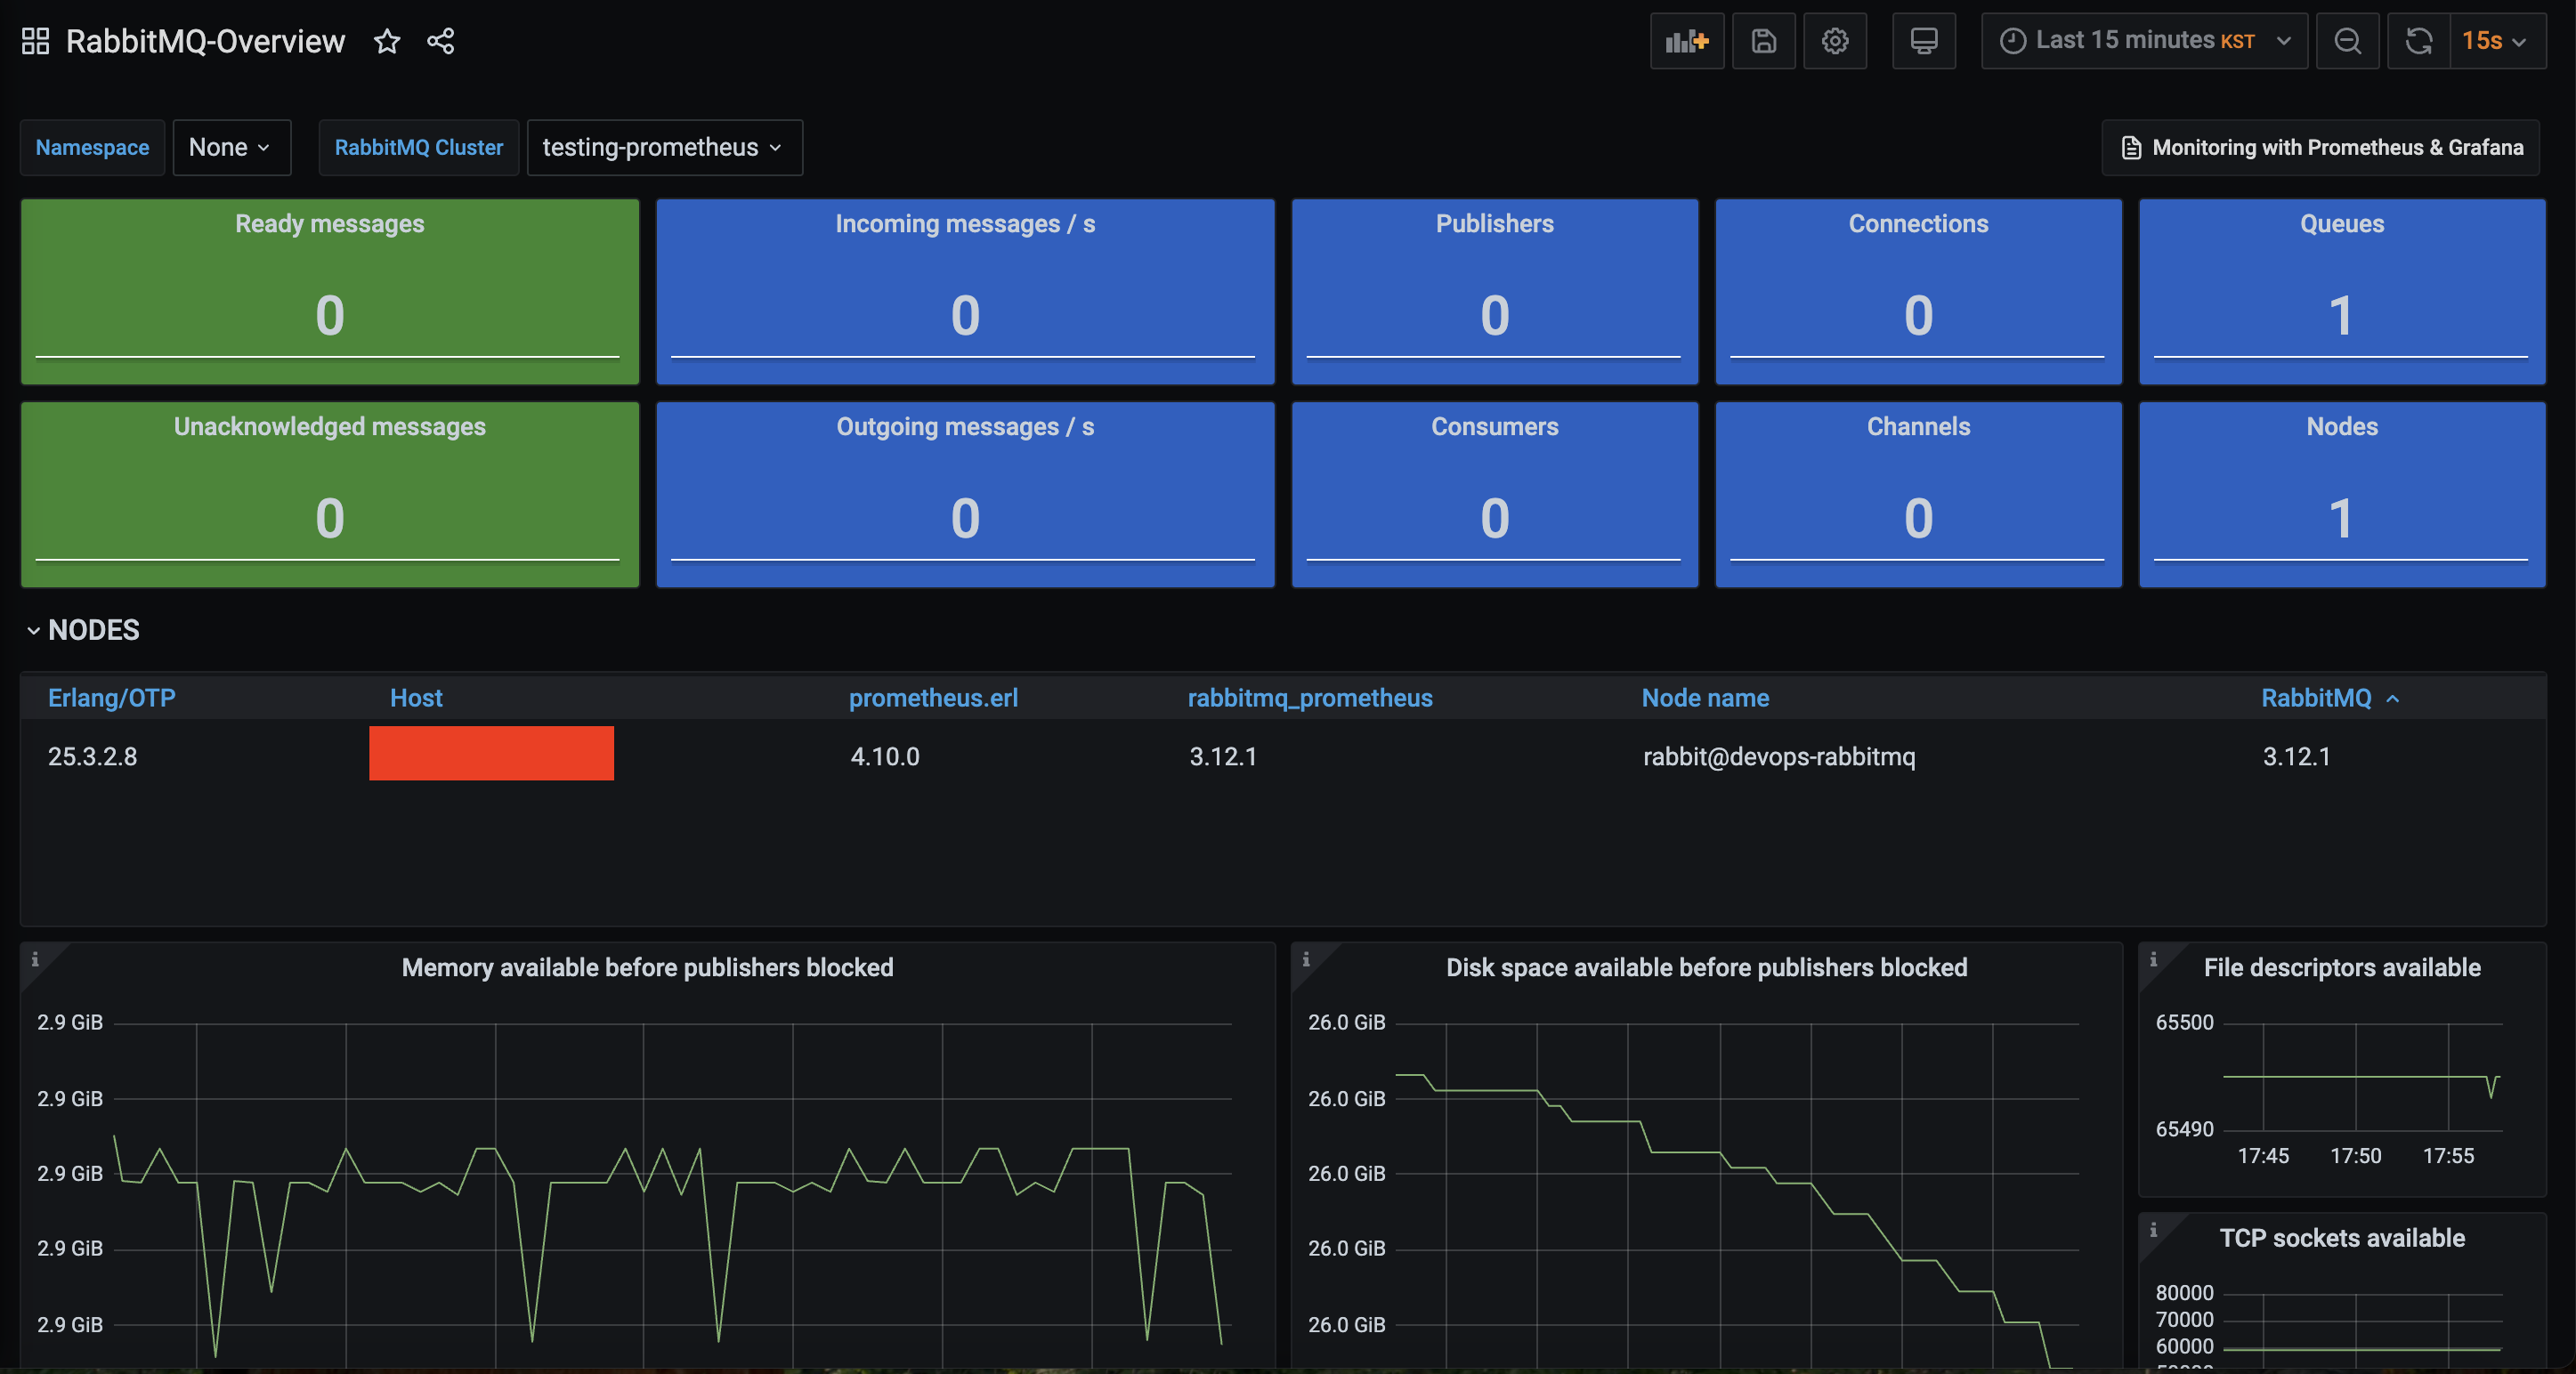Open dashboard settings gear icon
The height and width of the screenshot is (1374, 2576).
pos(1834,41)
